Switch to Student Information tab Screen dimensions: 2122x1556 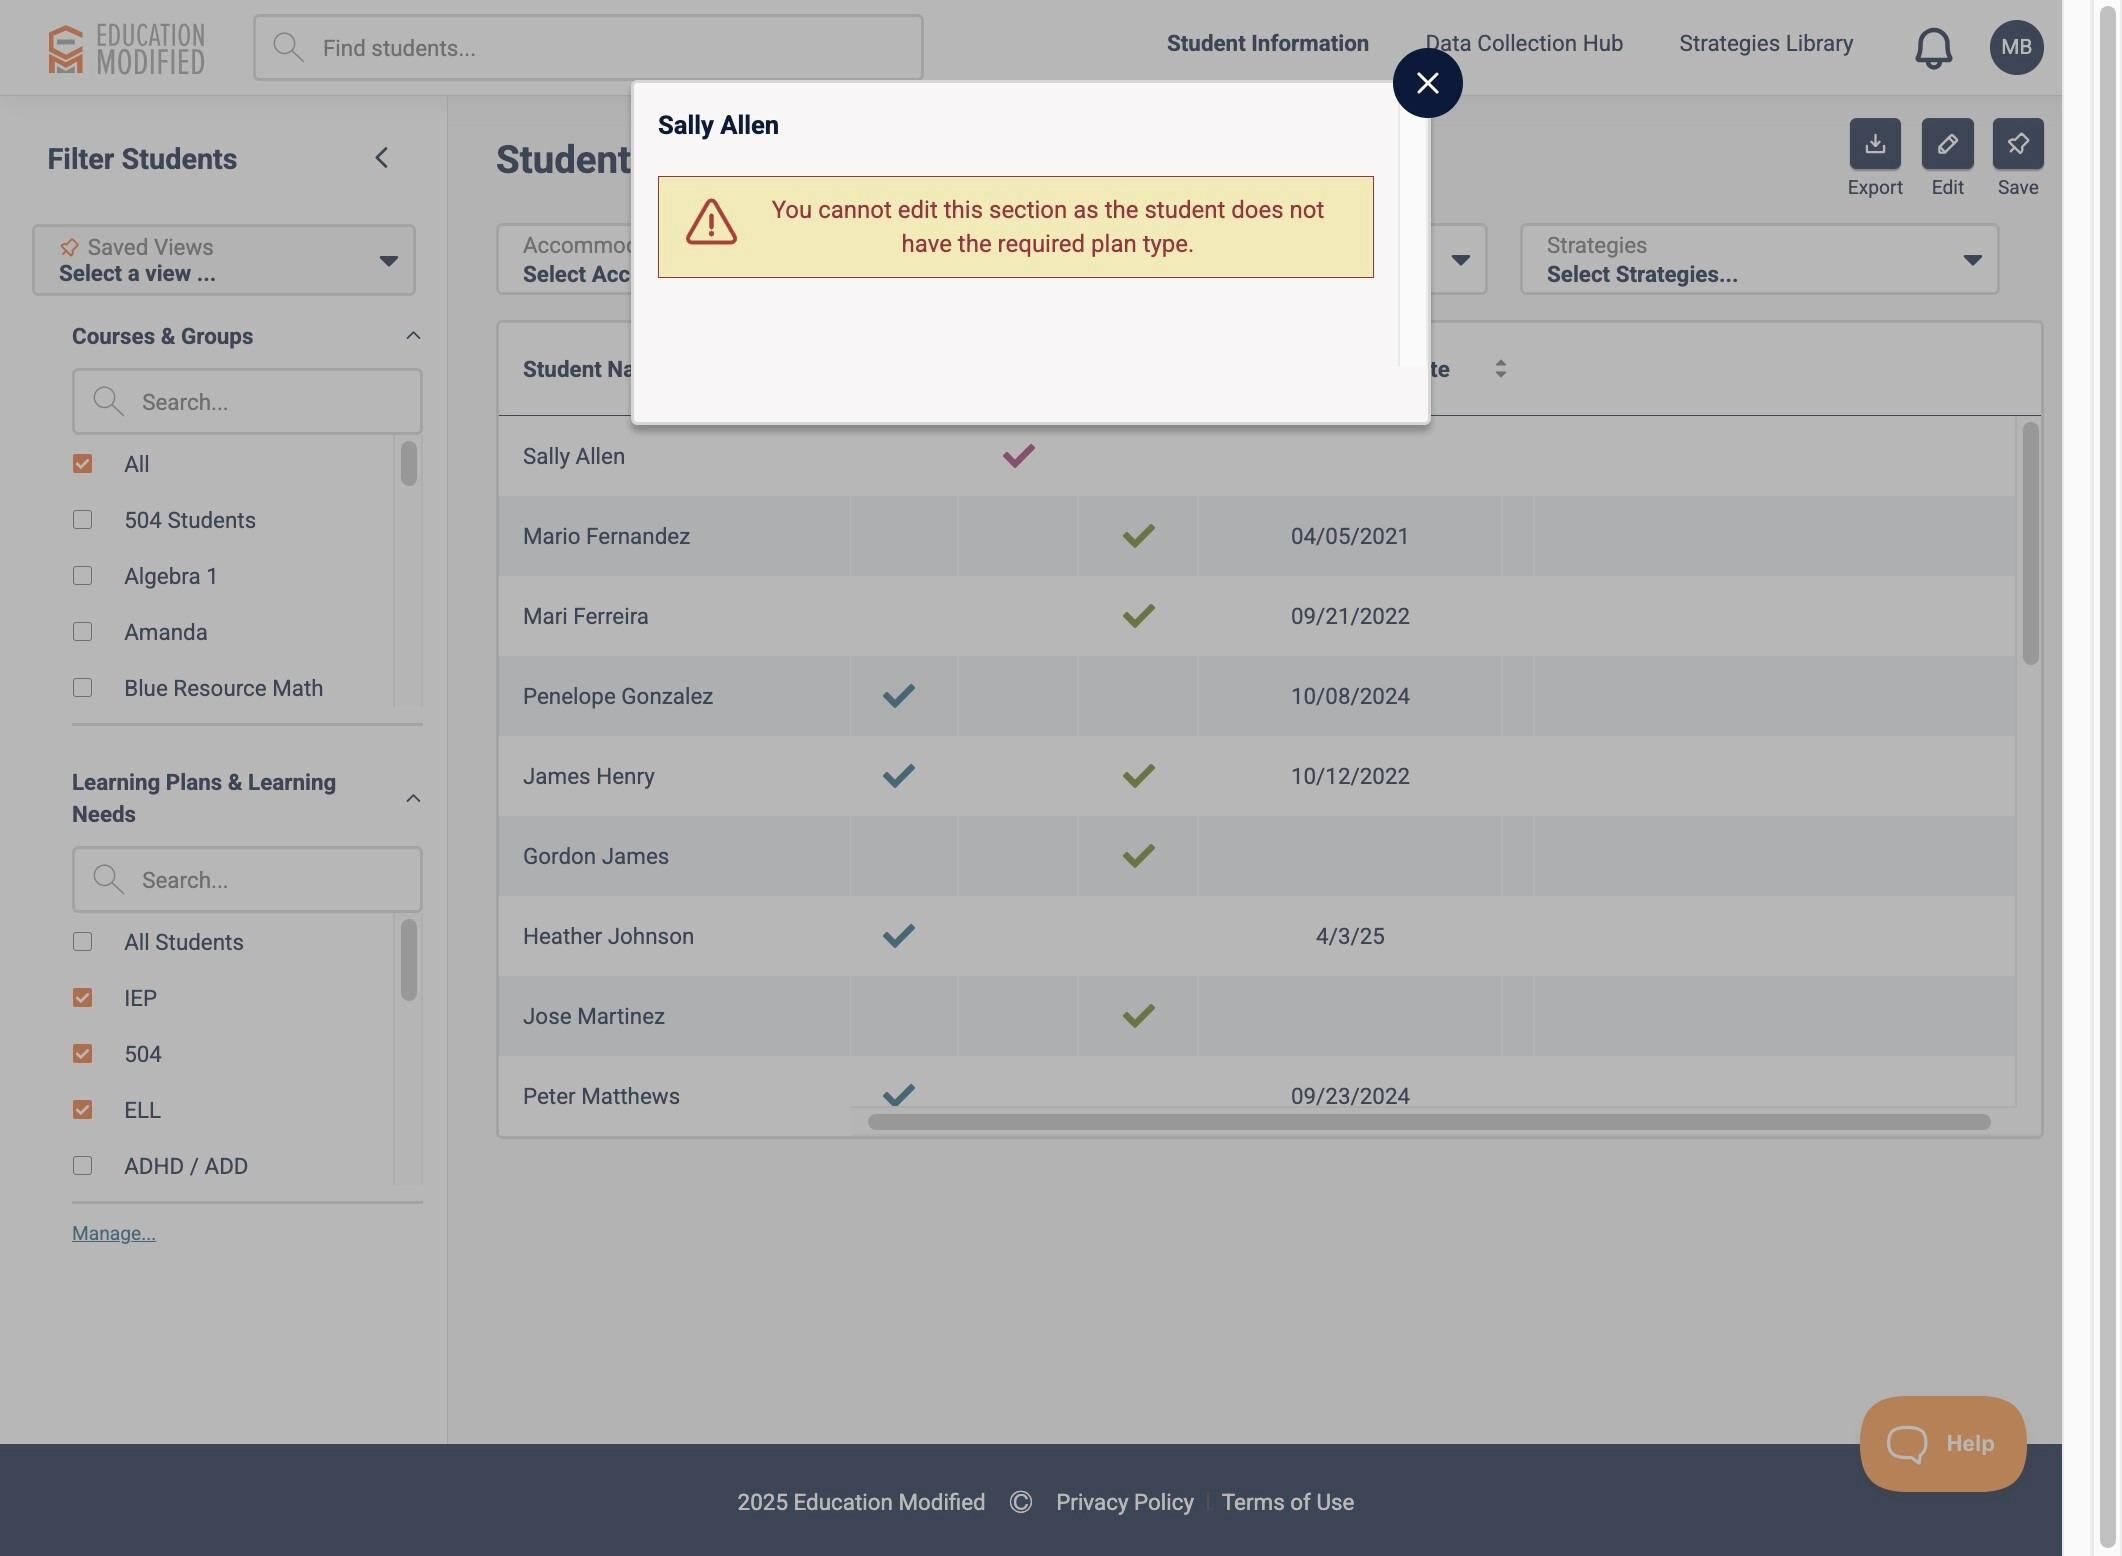point(1267,44)
